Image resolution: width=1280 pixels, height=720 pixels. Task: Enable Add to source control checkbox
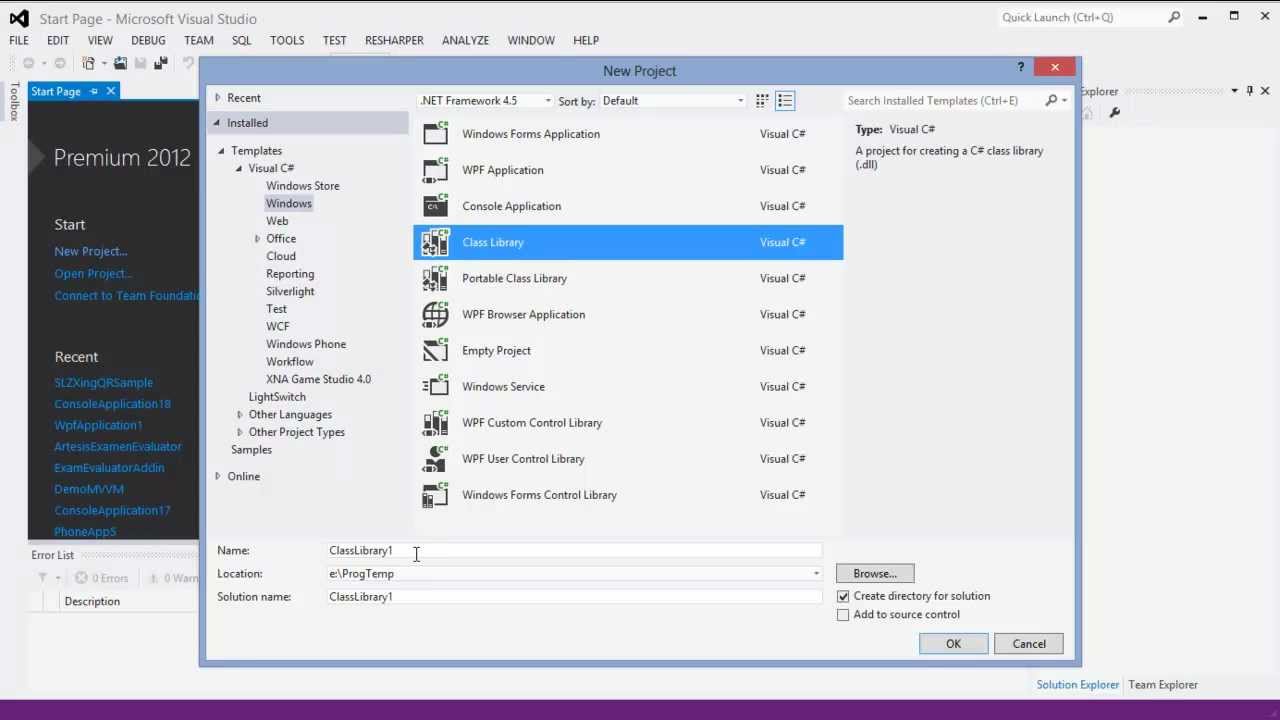pos(843,615)
